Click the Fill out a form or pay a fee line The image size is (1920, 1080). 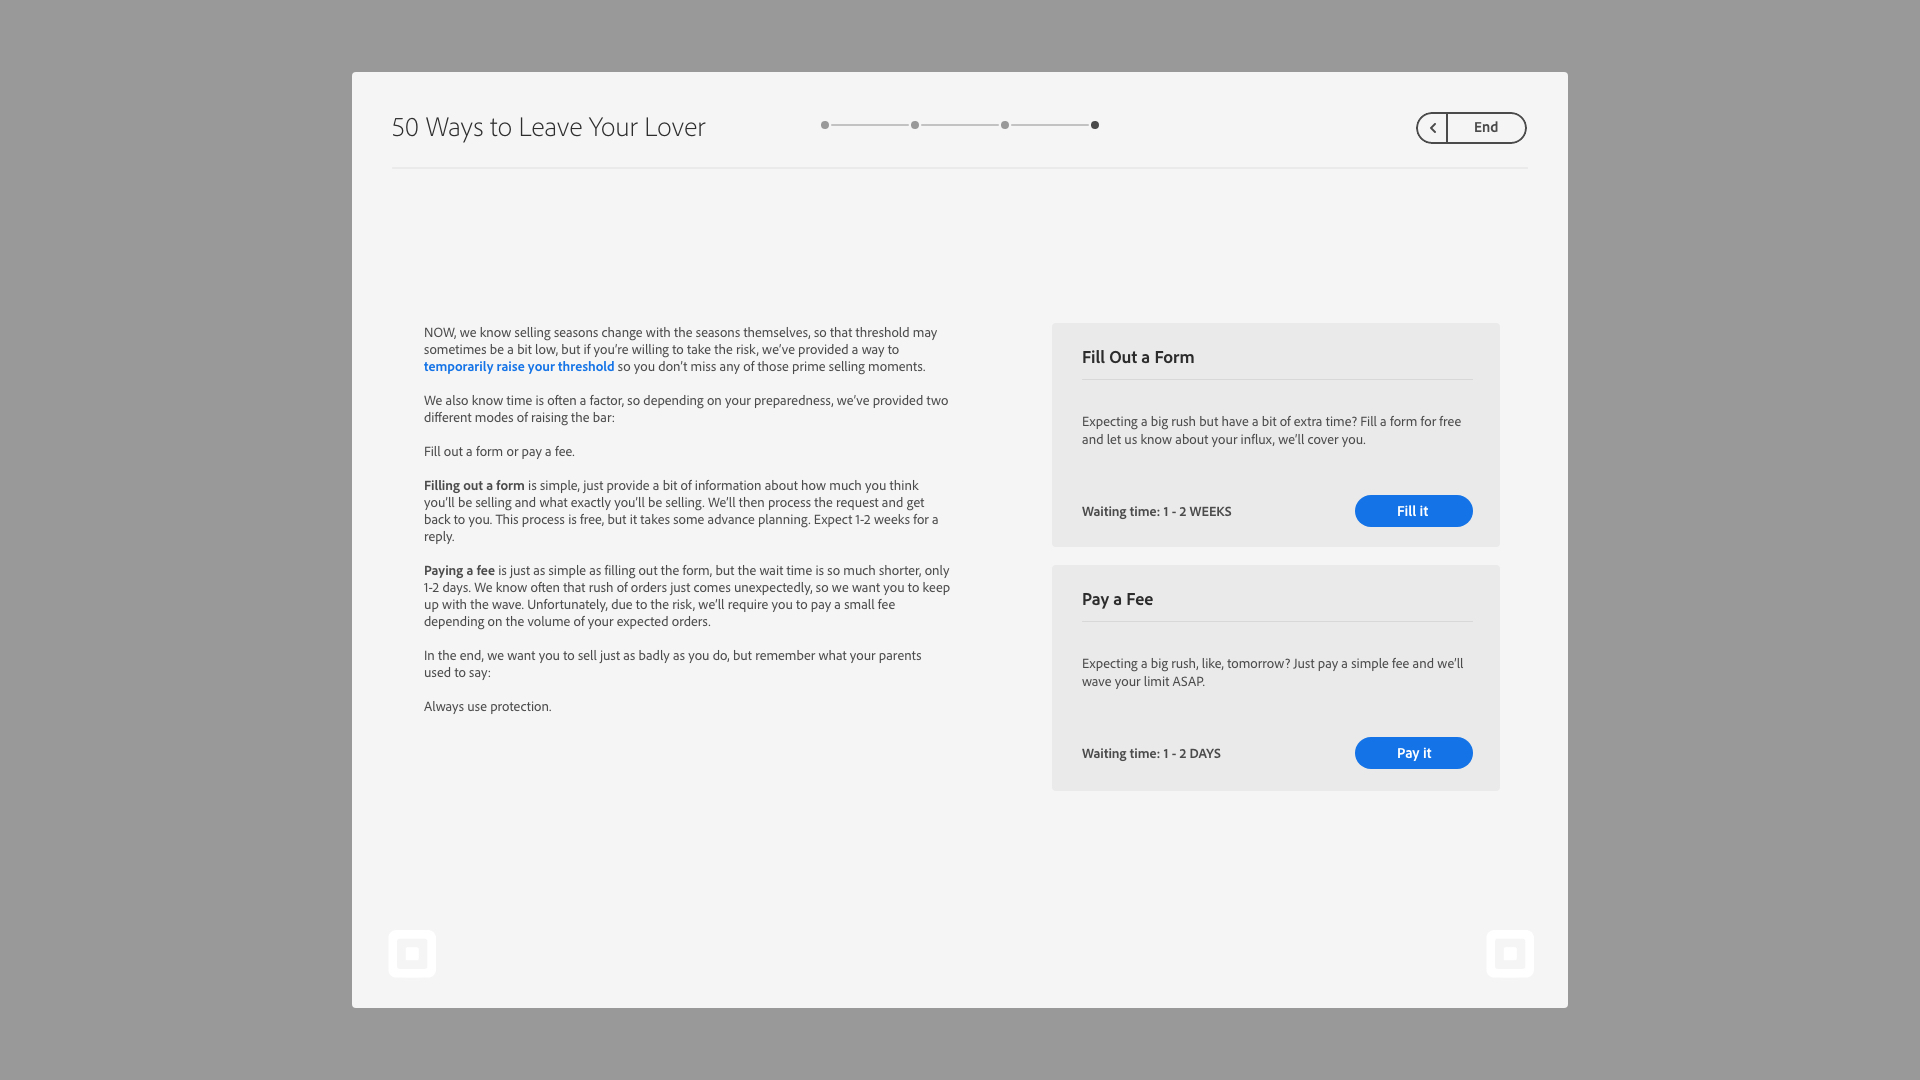click(499, 452)
